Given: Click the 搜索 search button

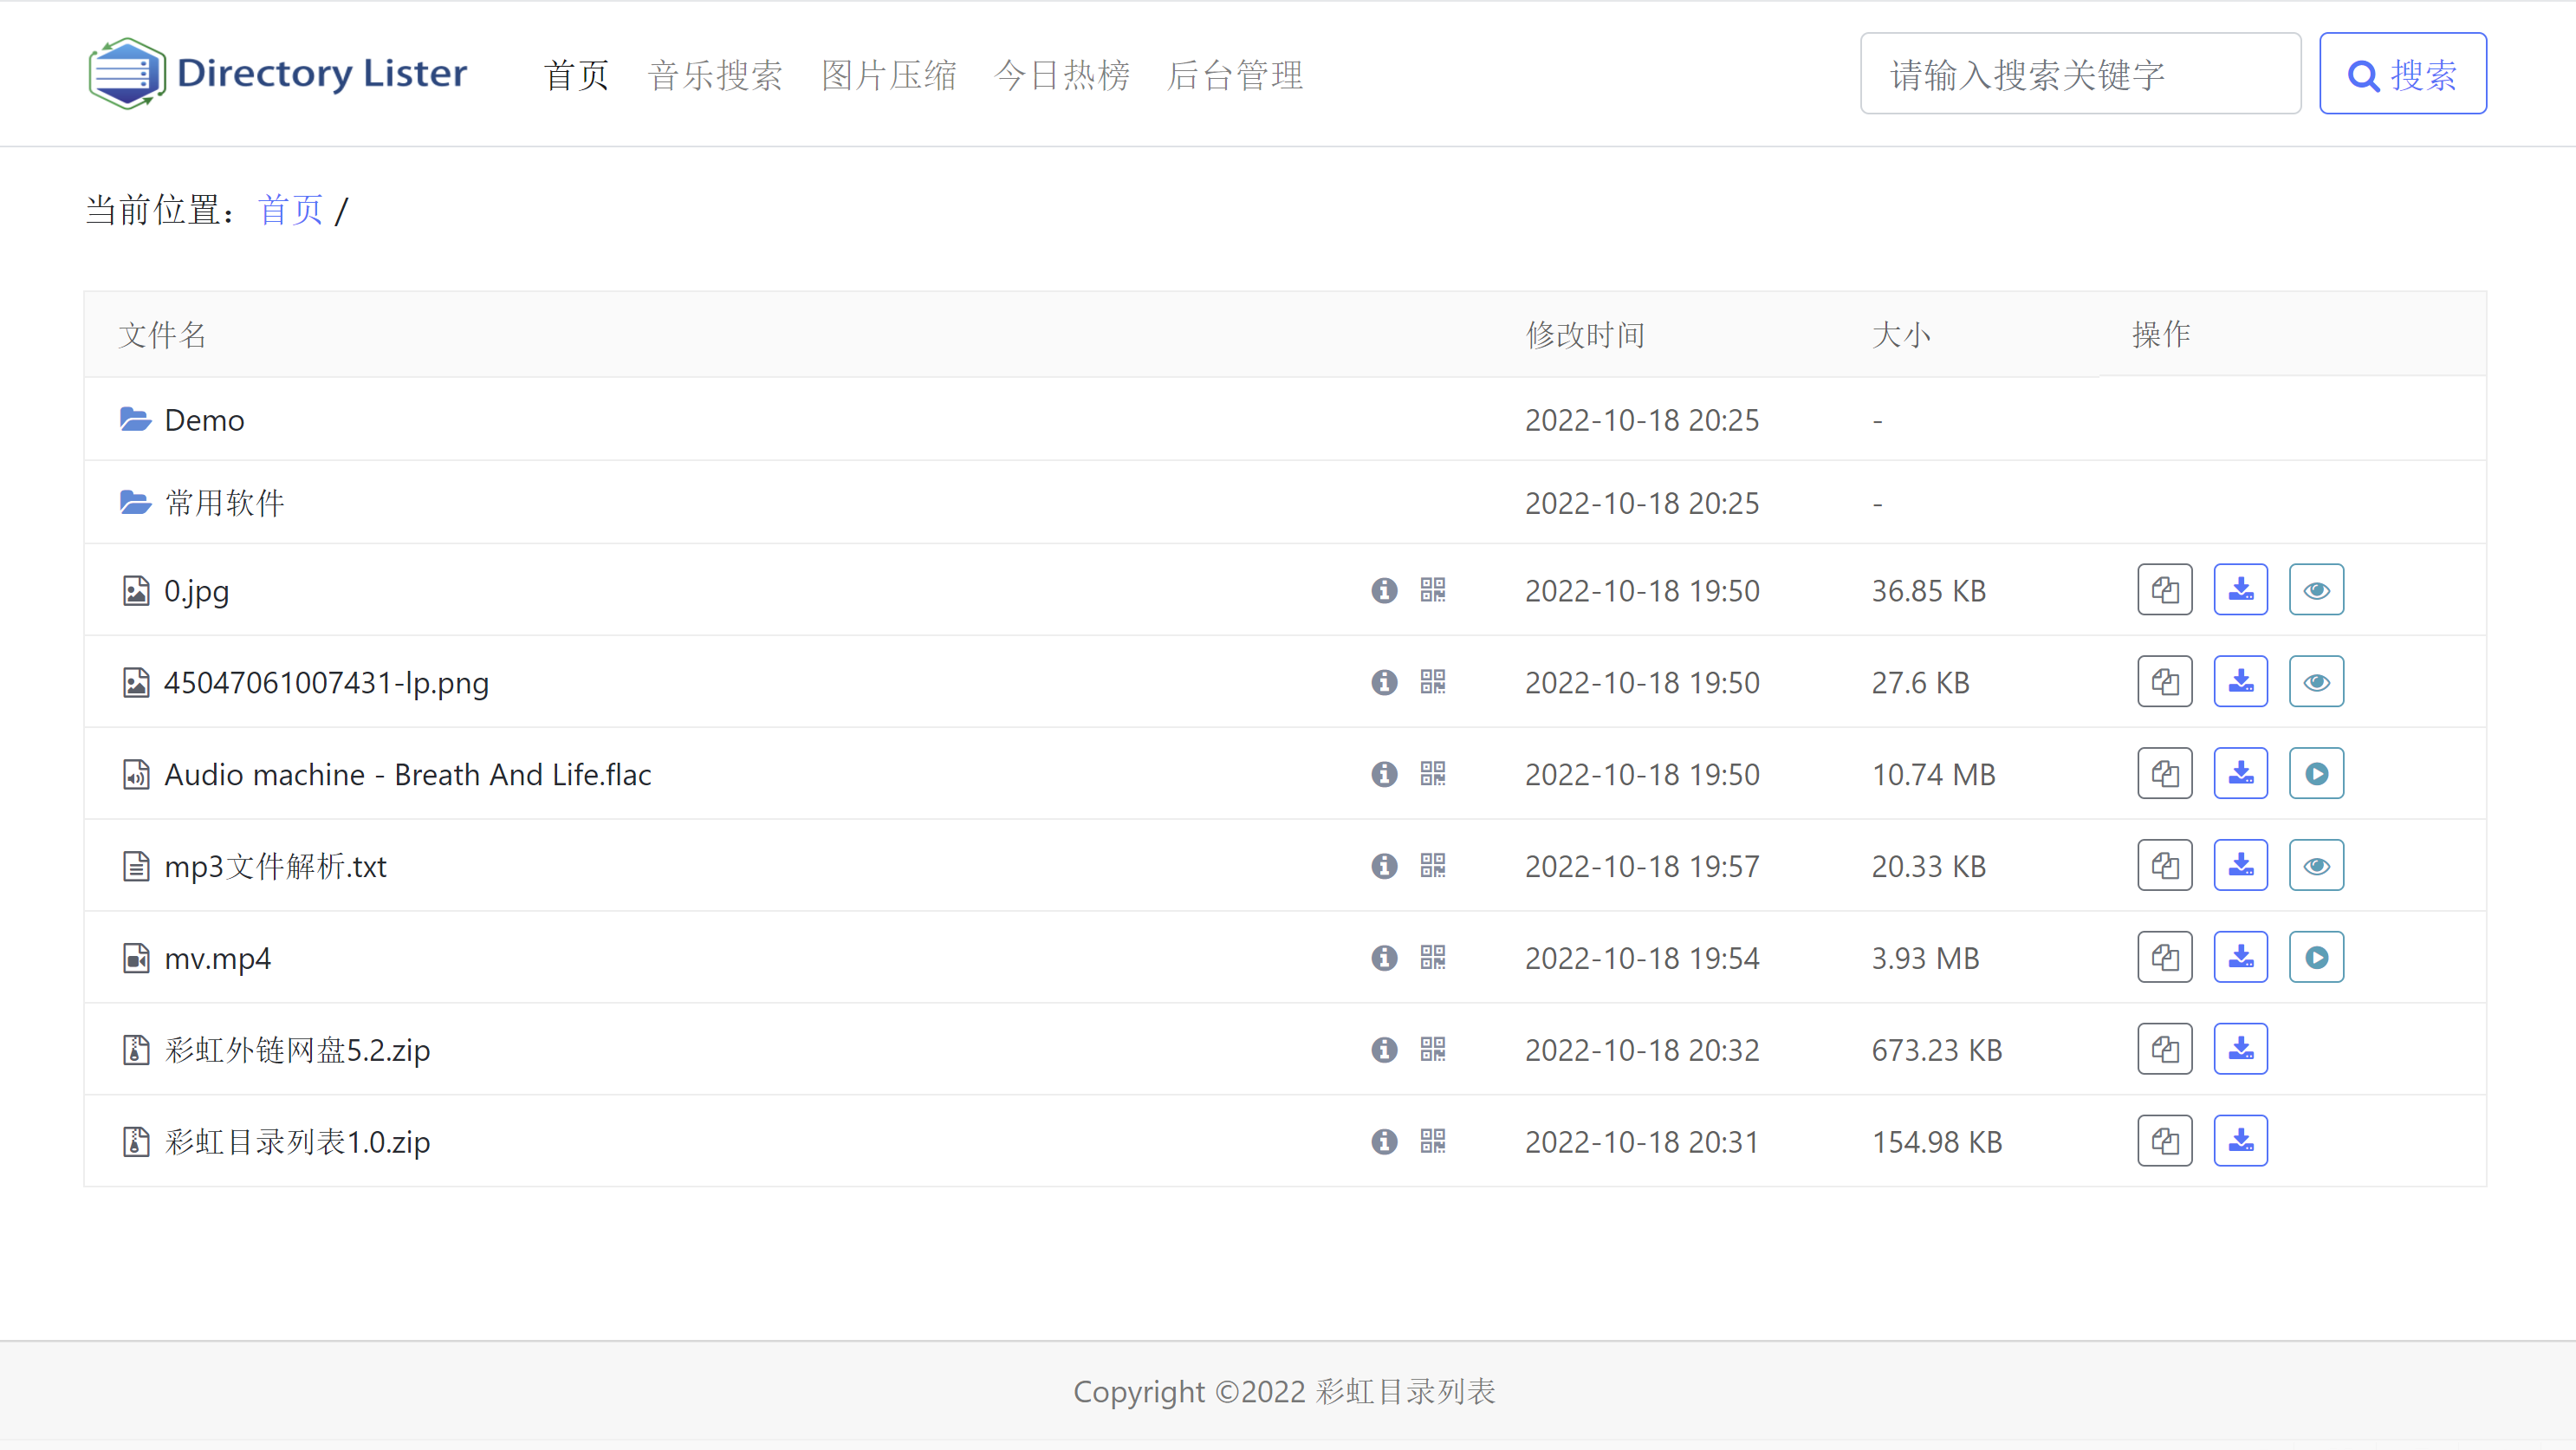Looking at the screenshot, I should click(x=2403, y=73).
